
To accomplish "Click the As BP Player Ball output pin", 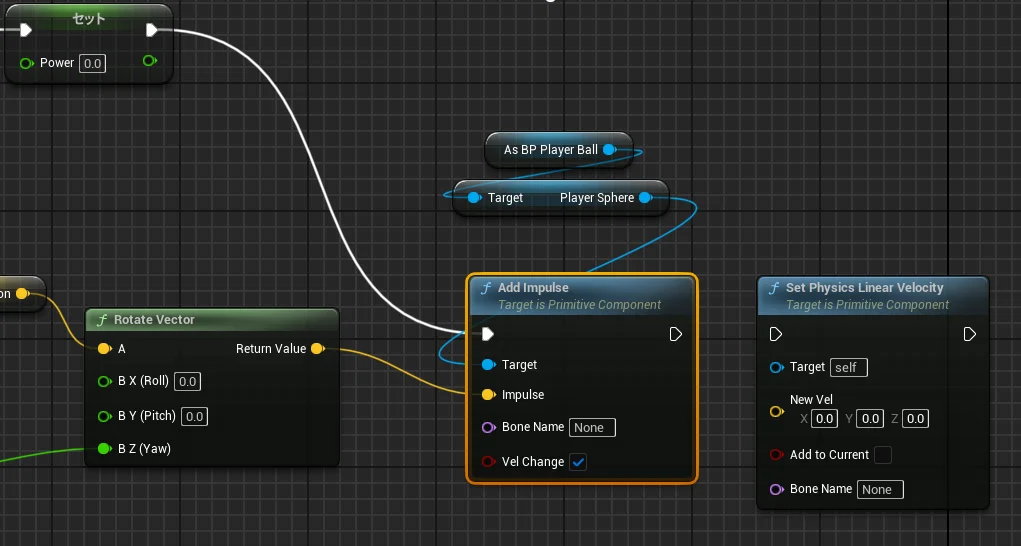I will point(608,150).
